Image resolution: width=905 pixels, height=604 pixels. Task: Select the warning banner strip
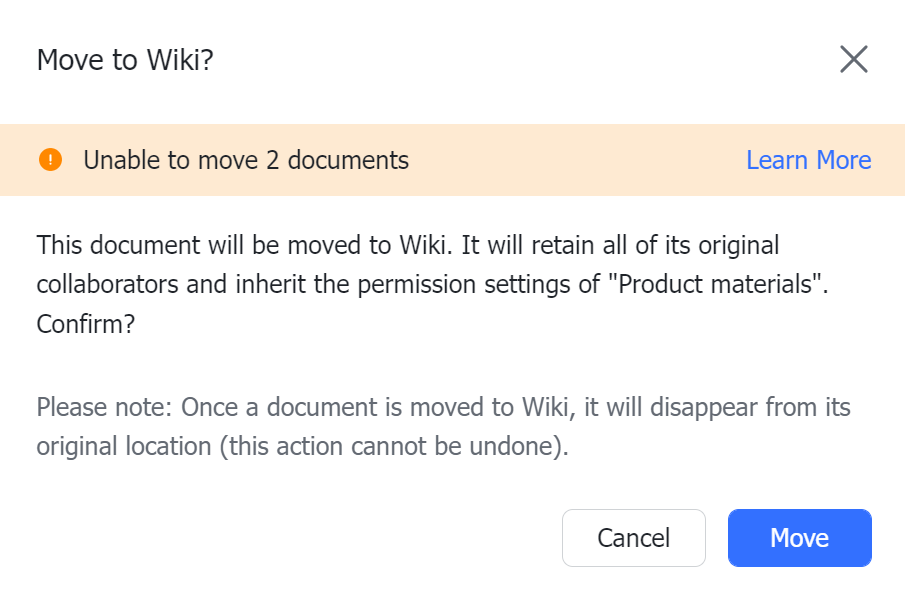point(452,160)
